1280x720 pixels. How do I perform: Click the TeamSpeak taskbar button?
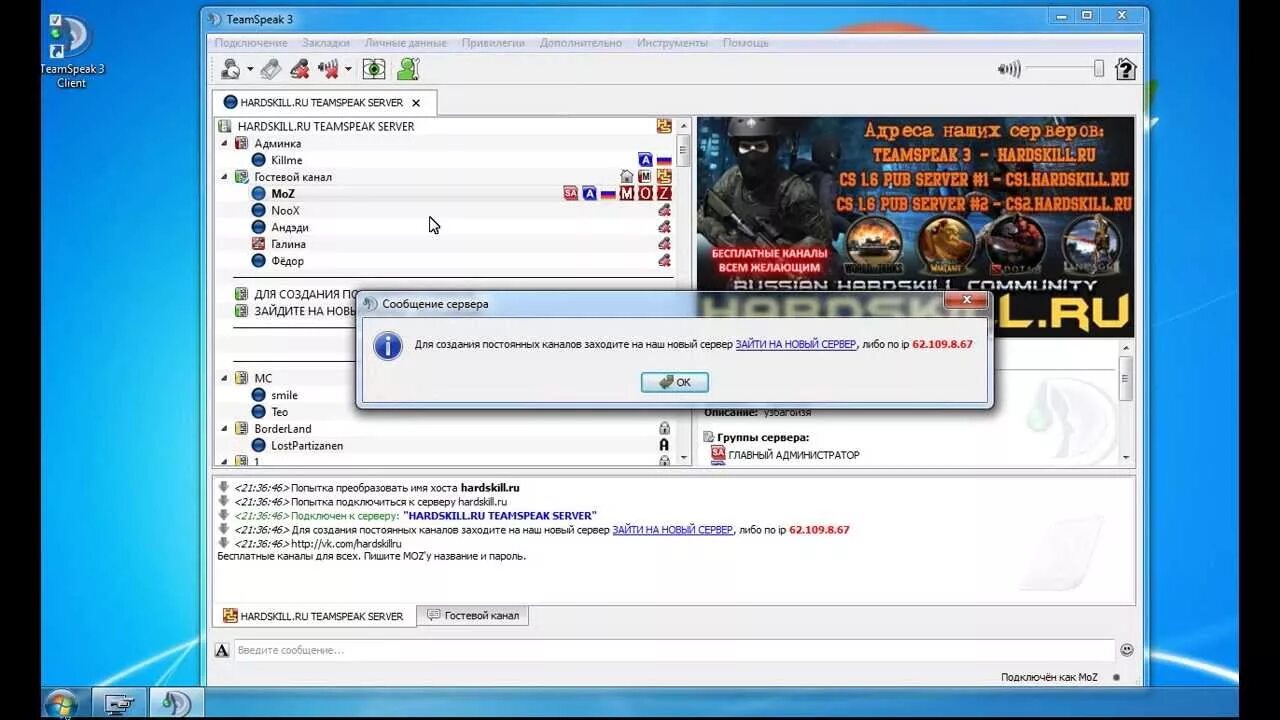(x=177, y=703)
